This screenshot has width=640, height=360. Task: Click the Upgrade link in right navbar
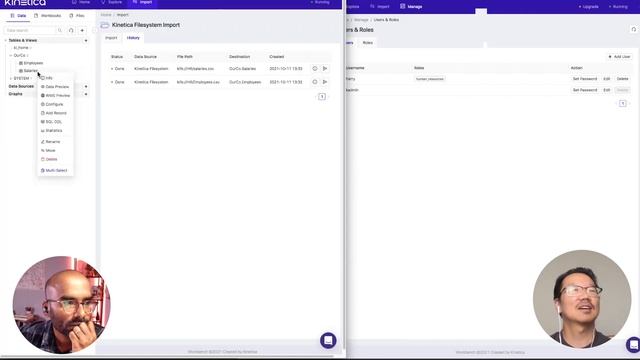(589, 7)
